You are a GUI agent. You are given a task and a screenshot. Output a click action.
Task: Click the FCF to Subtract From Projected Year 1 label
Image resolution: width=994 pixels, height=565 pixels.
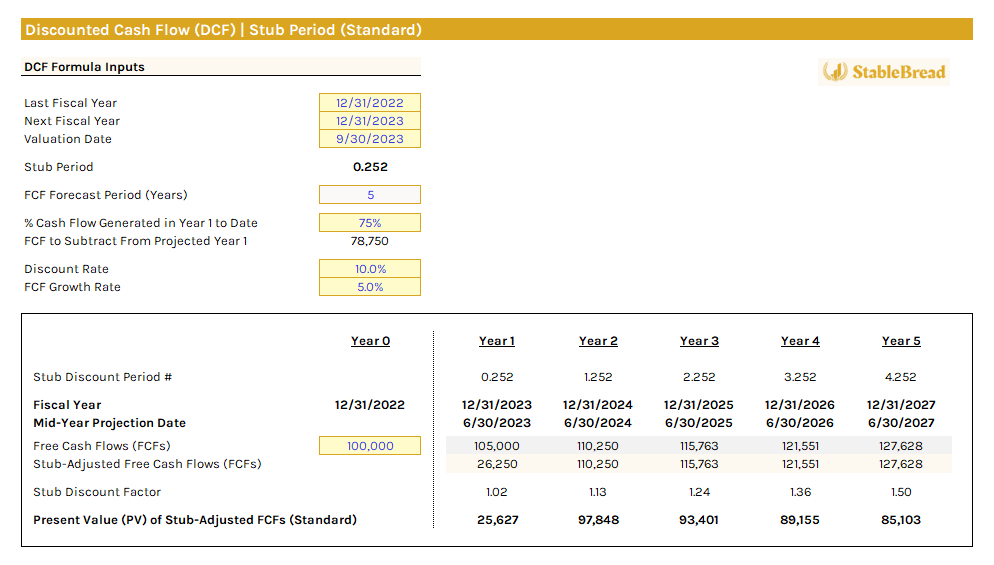click(x=136, y=241)
